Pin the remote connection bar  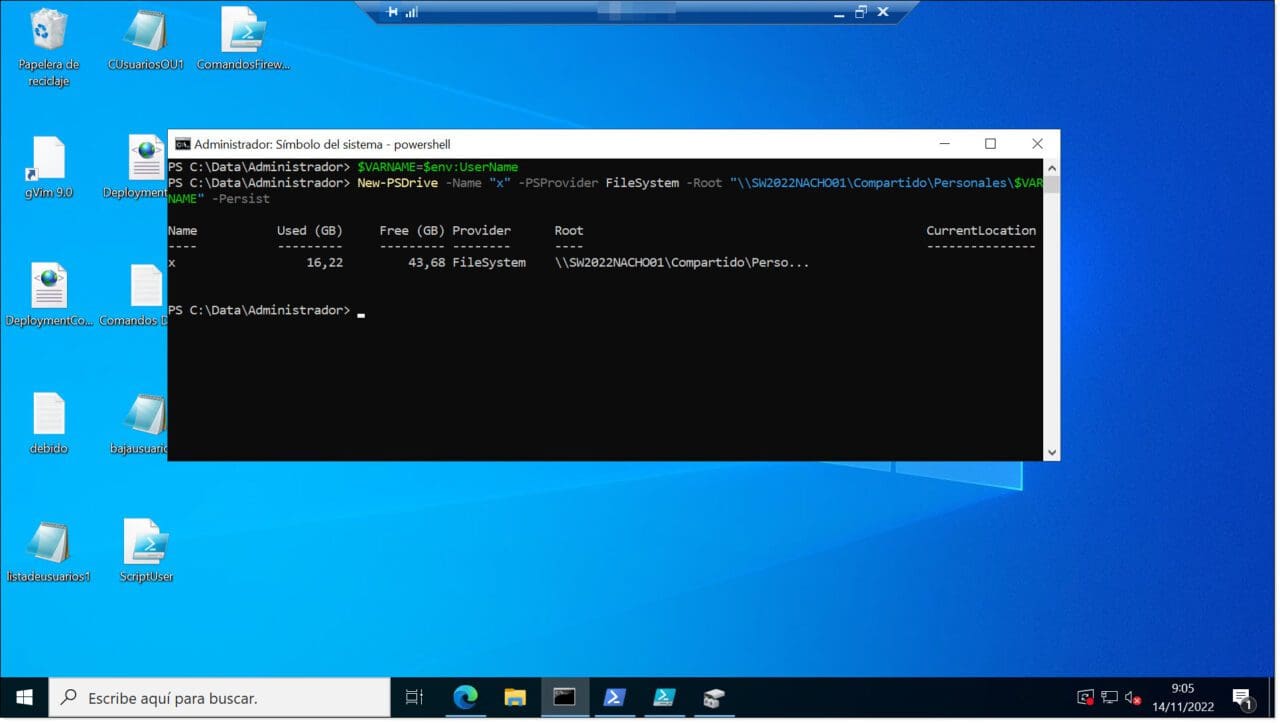pyautogui.click(x=392, y=12)
